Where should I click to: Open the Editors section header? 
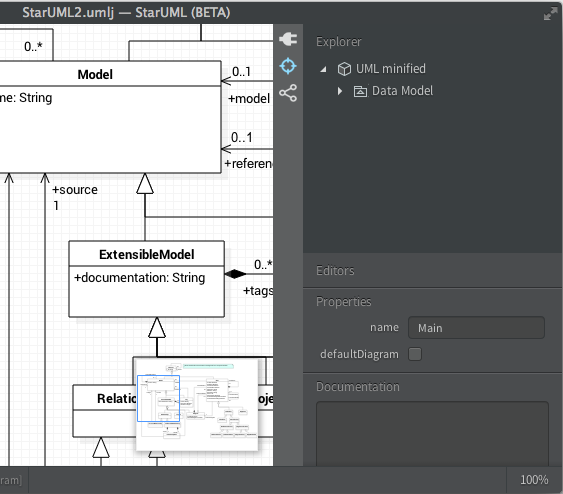[335, 270]
